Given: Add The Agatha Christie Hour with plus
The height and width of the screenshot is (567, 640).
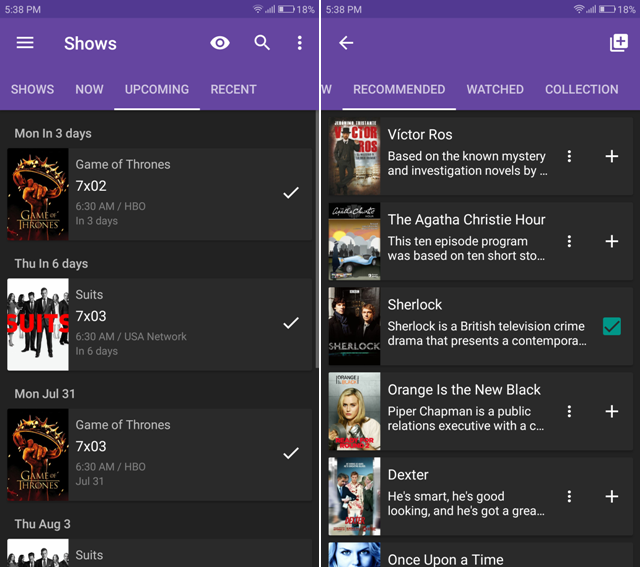Looking at the screenshot, I should [x=612, y=241].
